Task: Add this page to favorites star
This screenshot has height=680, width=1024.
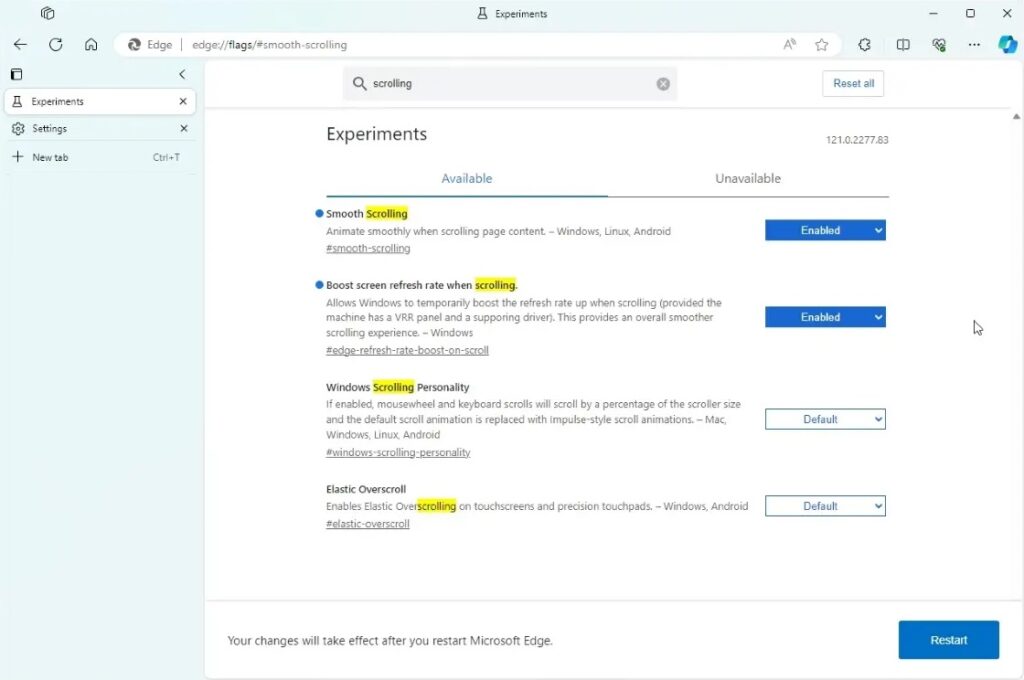Action: click(x=821, y=45)
